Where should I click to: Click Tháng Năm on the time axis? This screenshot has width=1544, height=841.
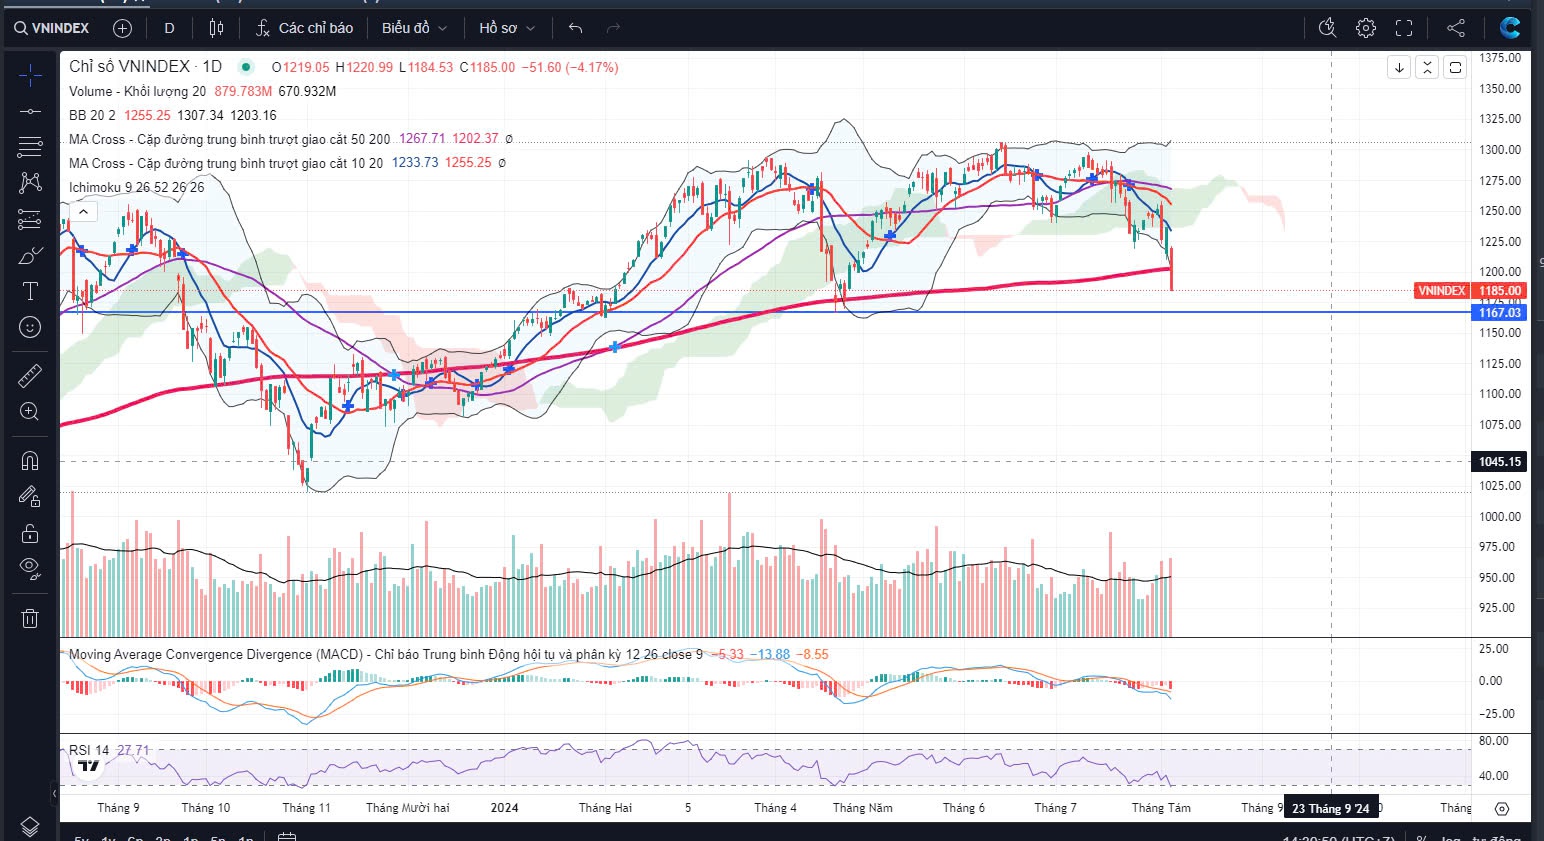click(x=863, y=808)
